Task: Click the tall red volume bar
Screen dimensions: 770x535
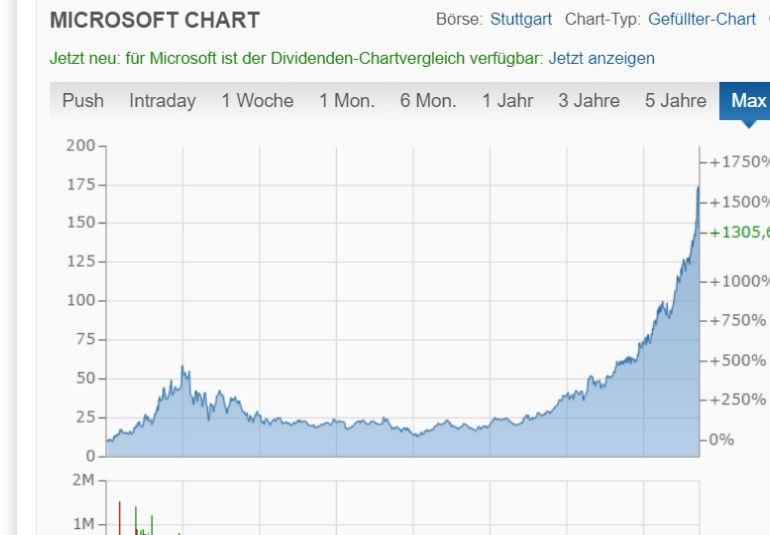Action: [x=119, y=516]
